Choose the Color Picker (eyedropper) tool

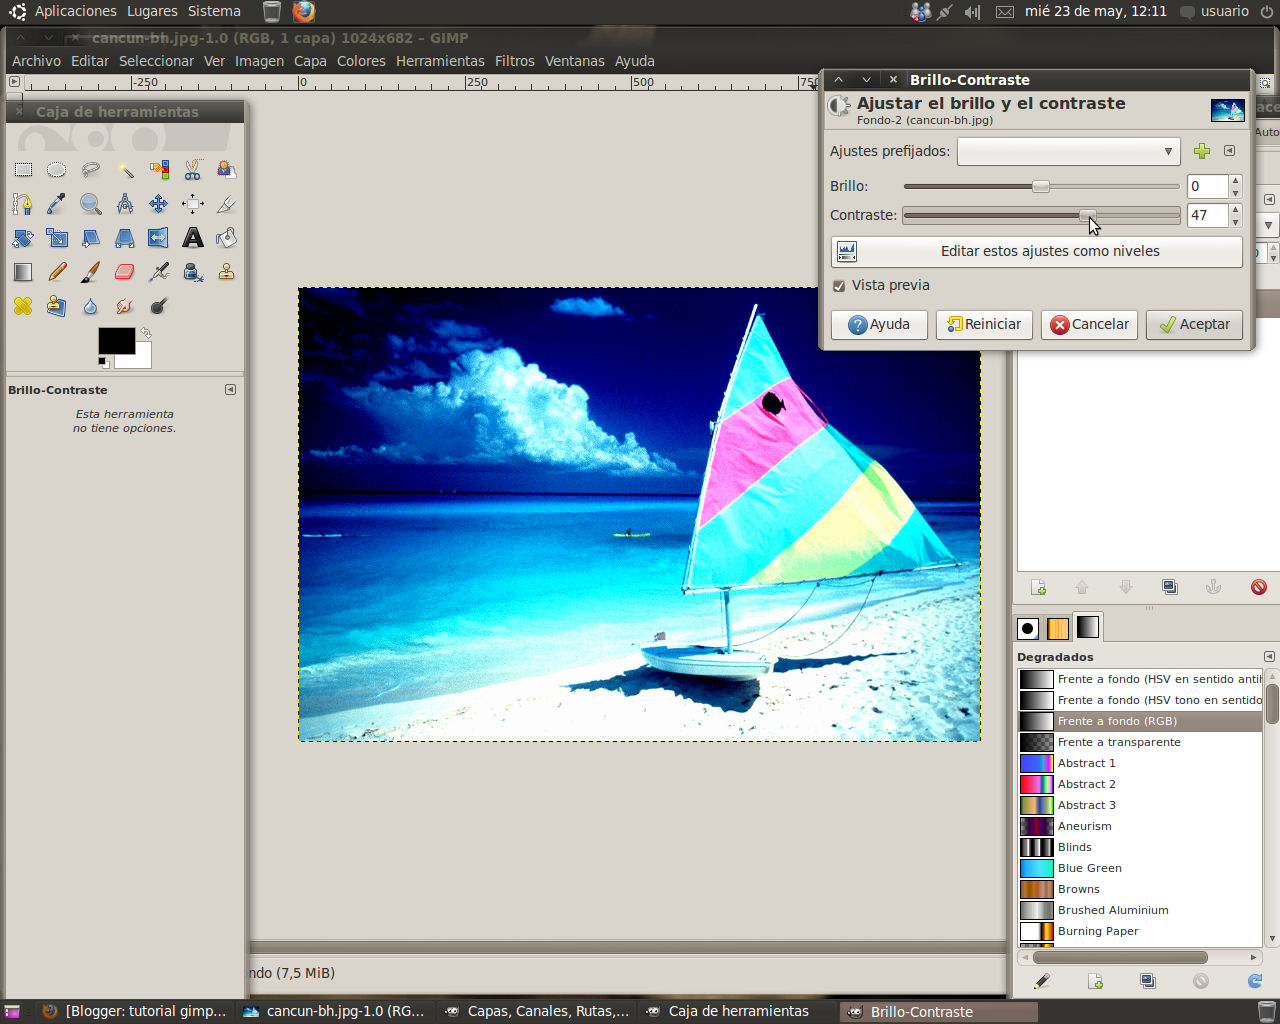tap(57, 204)
